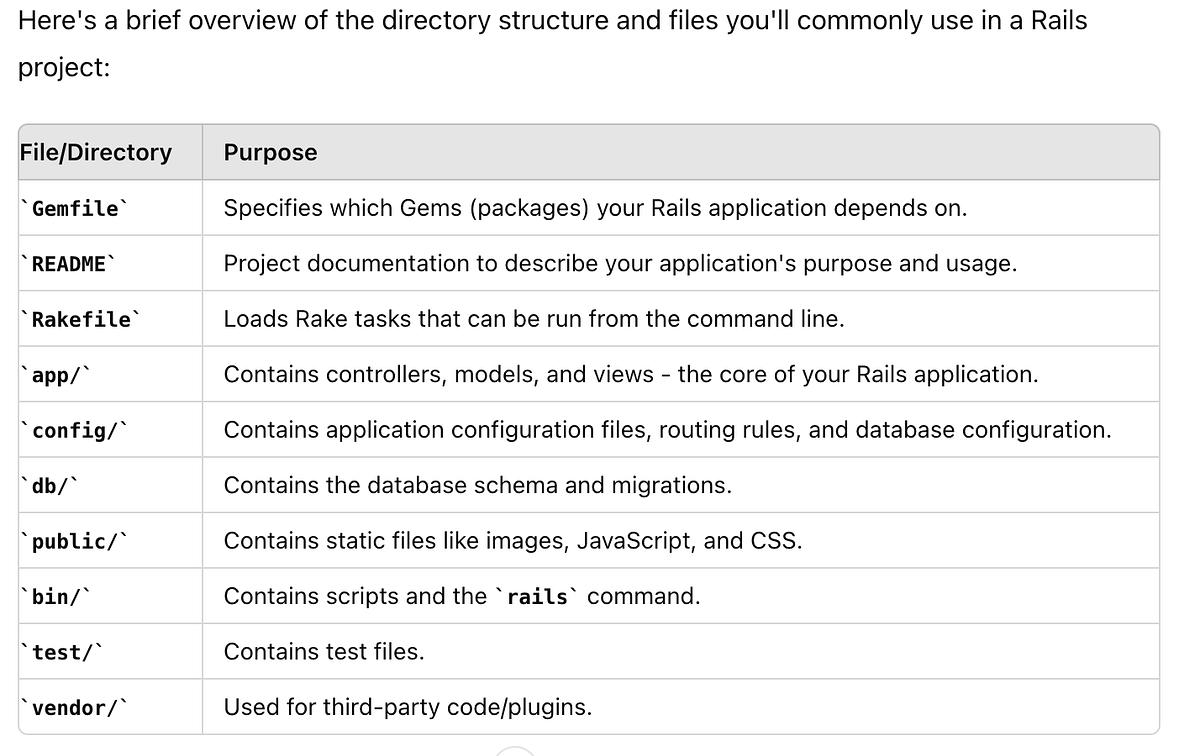Screen dimensions: 1200x756
Task: Select the Rakefile entry
Action: pos(81,319)
